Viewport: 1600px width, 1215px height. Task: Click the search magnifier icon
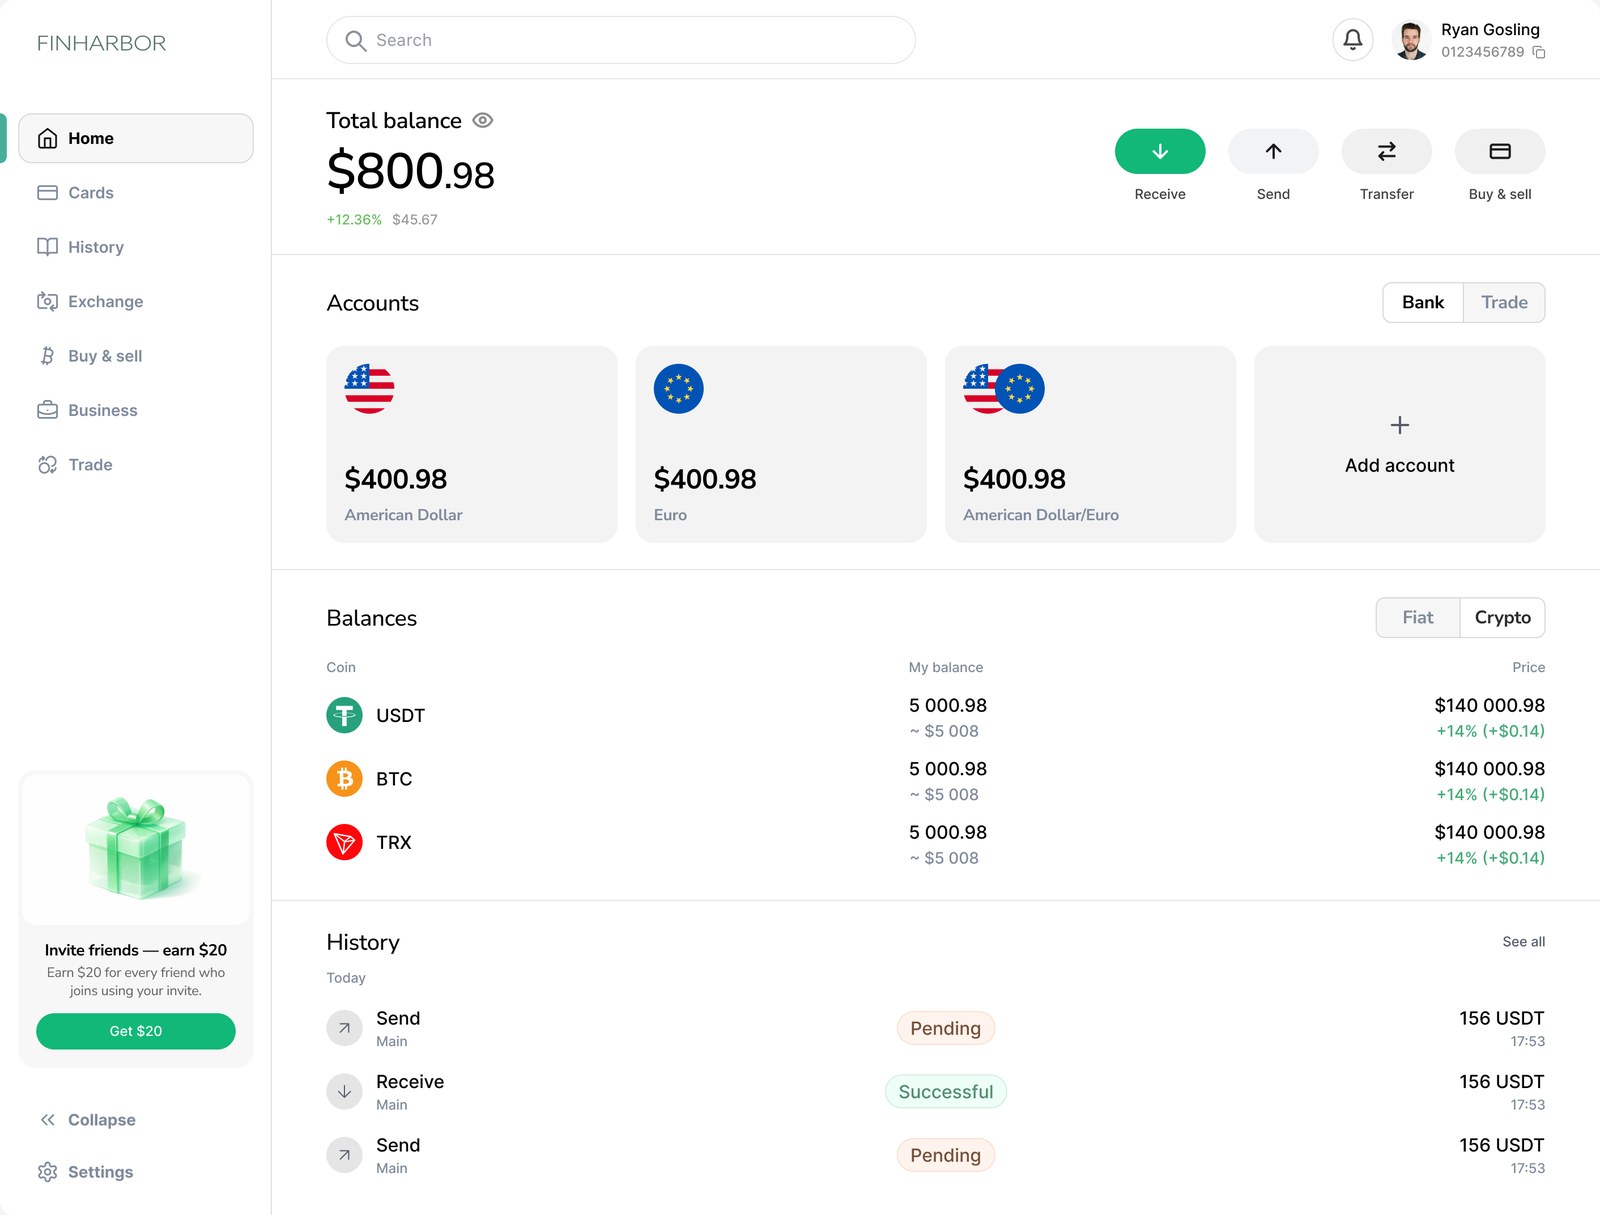pyautogui.click(x=355, y=40)
